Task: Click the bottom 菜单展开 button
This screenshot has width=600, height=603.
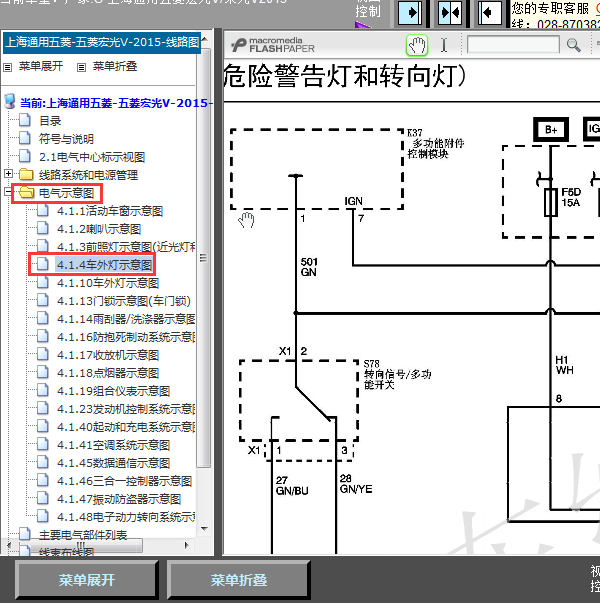Action: (x=87, y=580)
